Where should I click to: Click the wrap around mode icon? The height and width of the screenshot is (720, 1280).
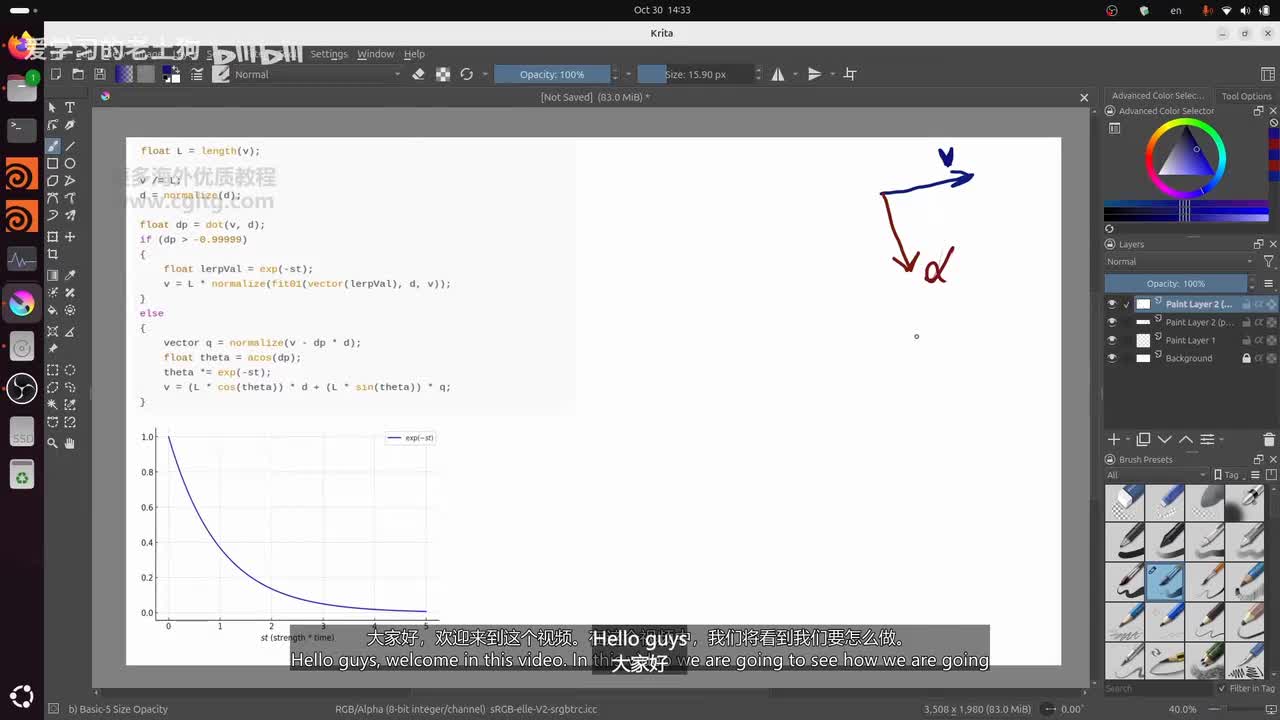850,74
